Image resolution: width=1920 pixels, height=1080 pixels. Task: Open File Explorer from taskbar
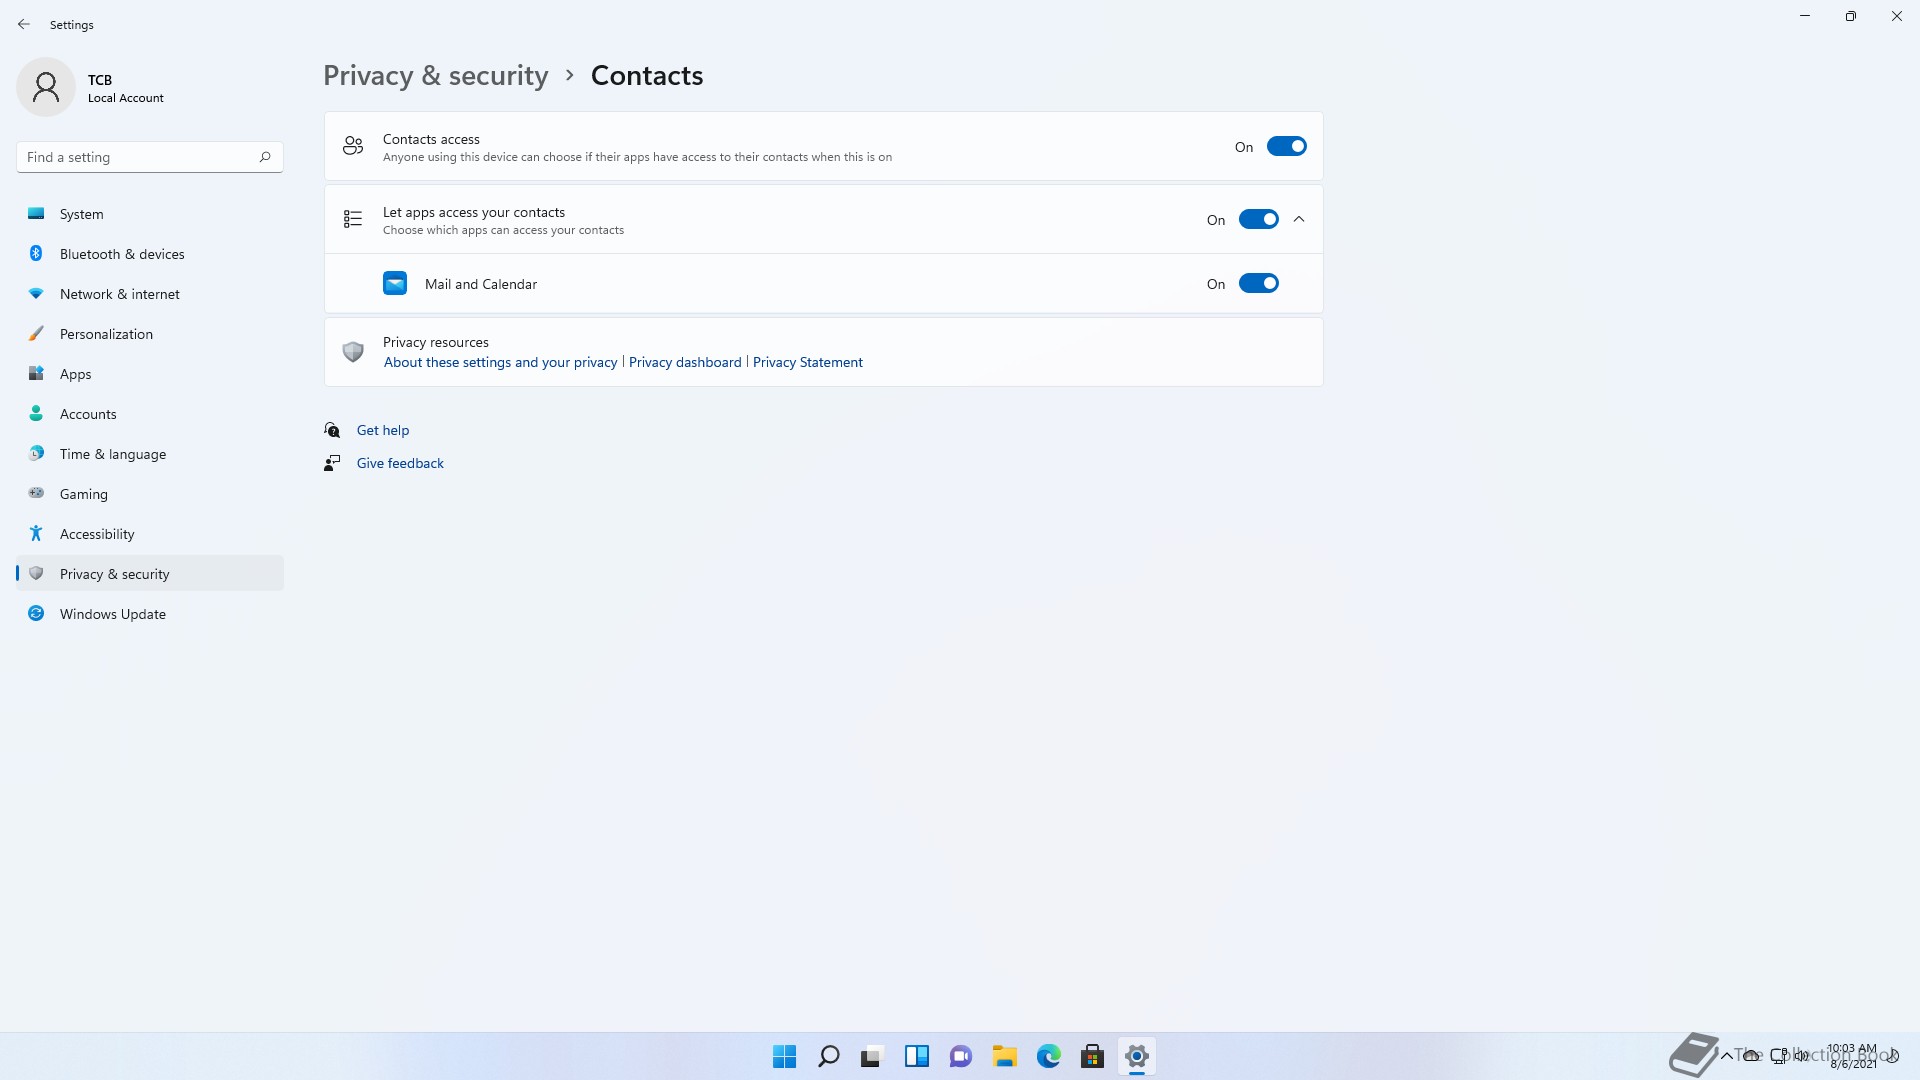click(1005, 1056)
